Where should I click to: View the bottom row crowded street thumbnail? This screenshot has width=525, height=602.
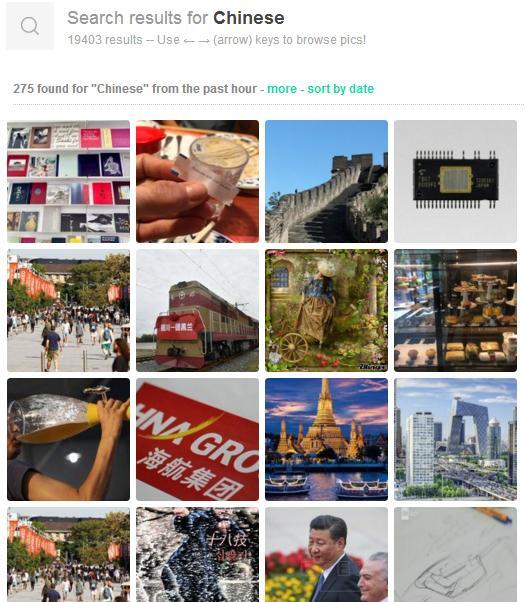pos(68,554)
